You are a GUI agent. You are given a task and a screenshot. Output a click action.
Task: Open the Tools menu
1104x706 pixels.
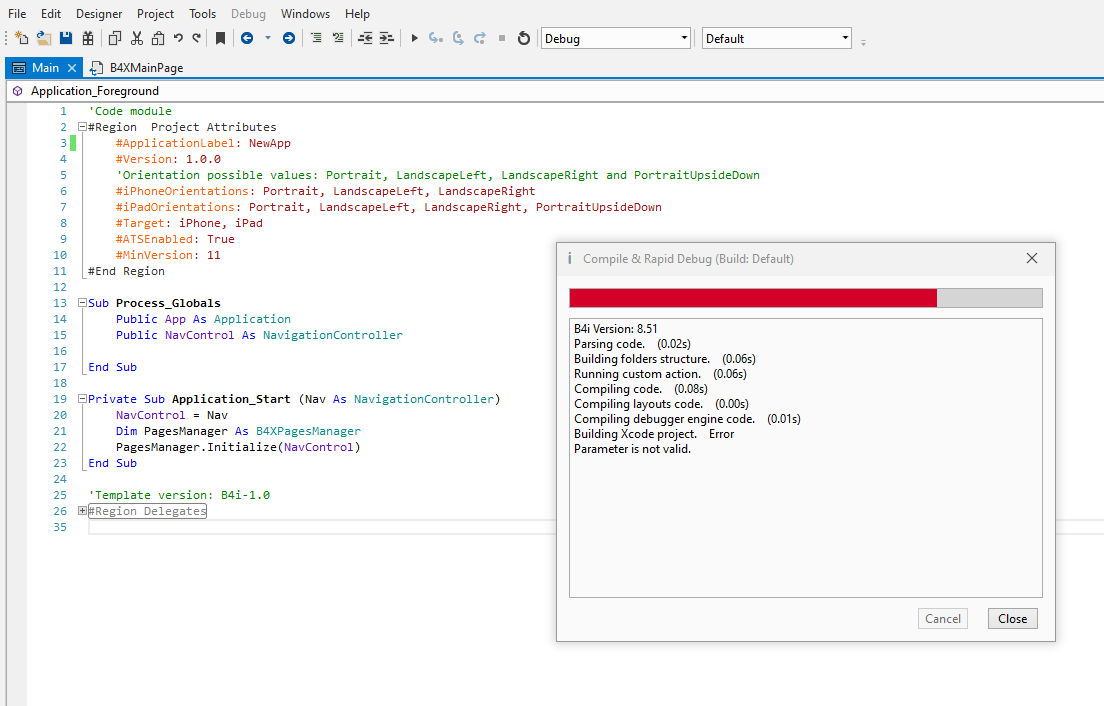click(202, 14)
